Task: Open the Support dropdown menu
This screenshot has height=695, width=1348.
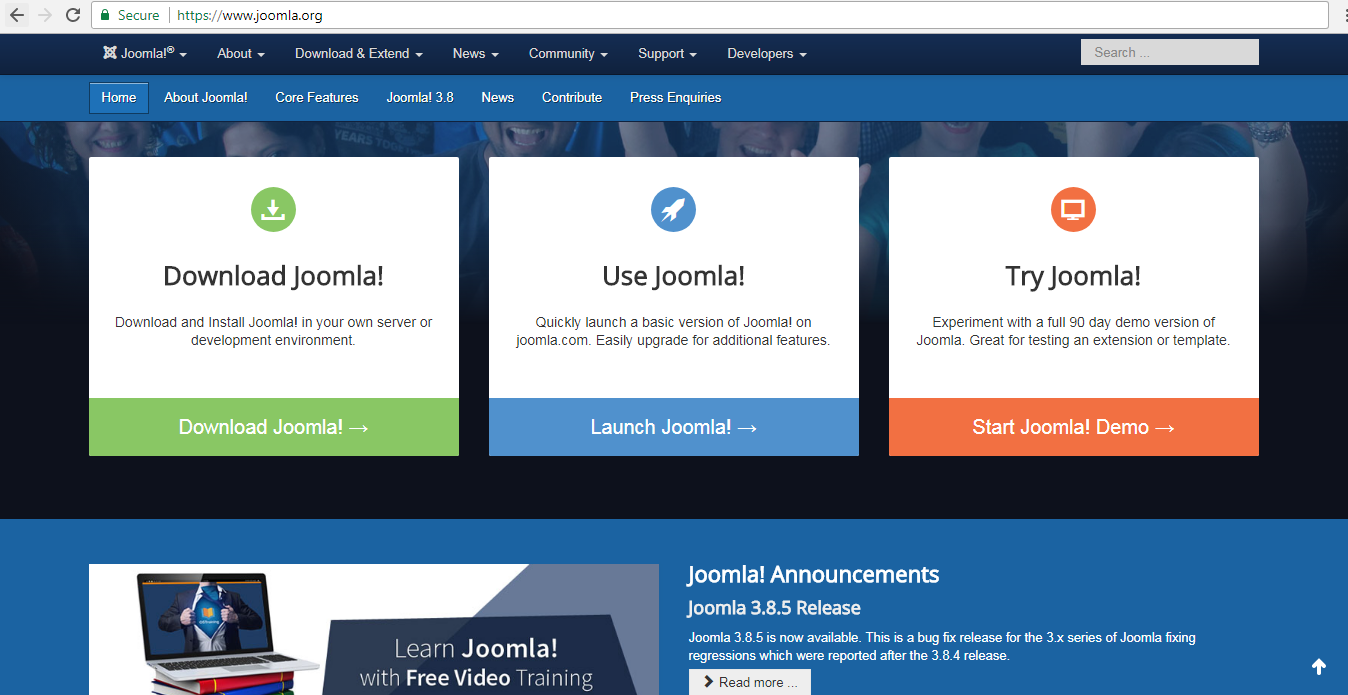Action: 667,53
